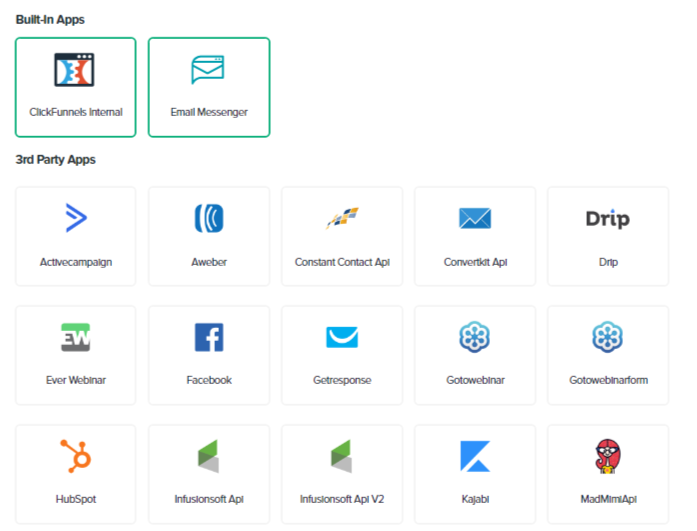The image size is (697, 531).
Task: Pick the Gotowebinar flower icon
Action: point(475,337)
